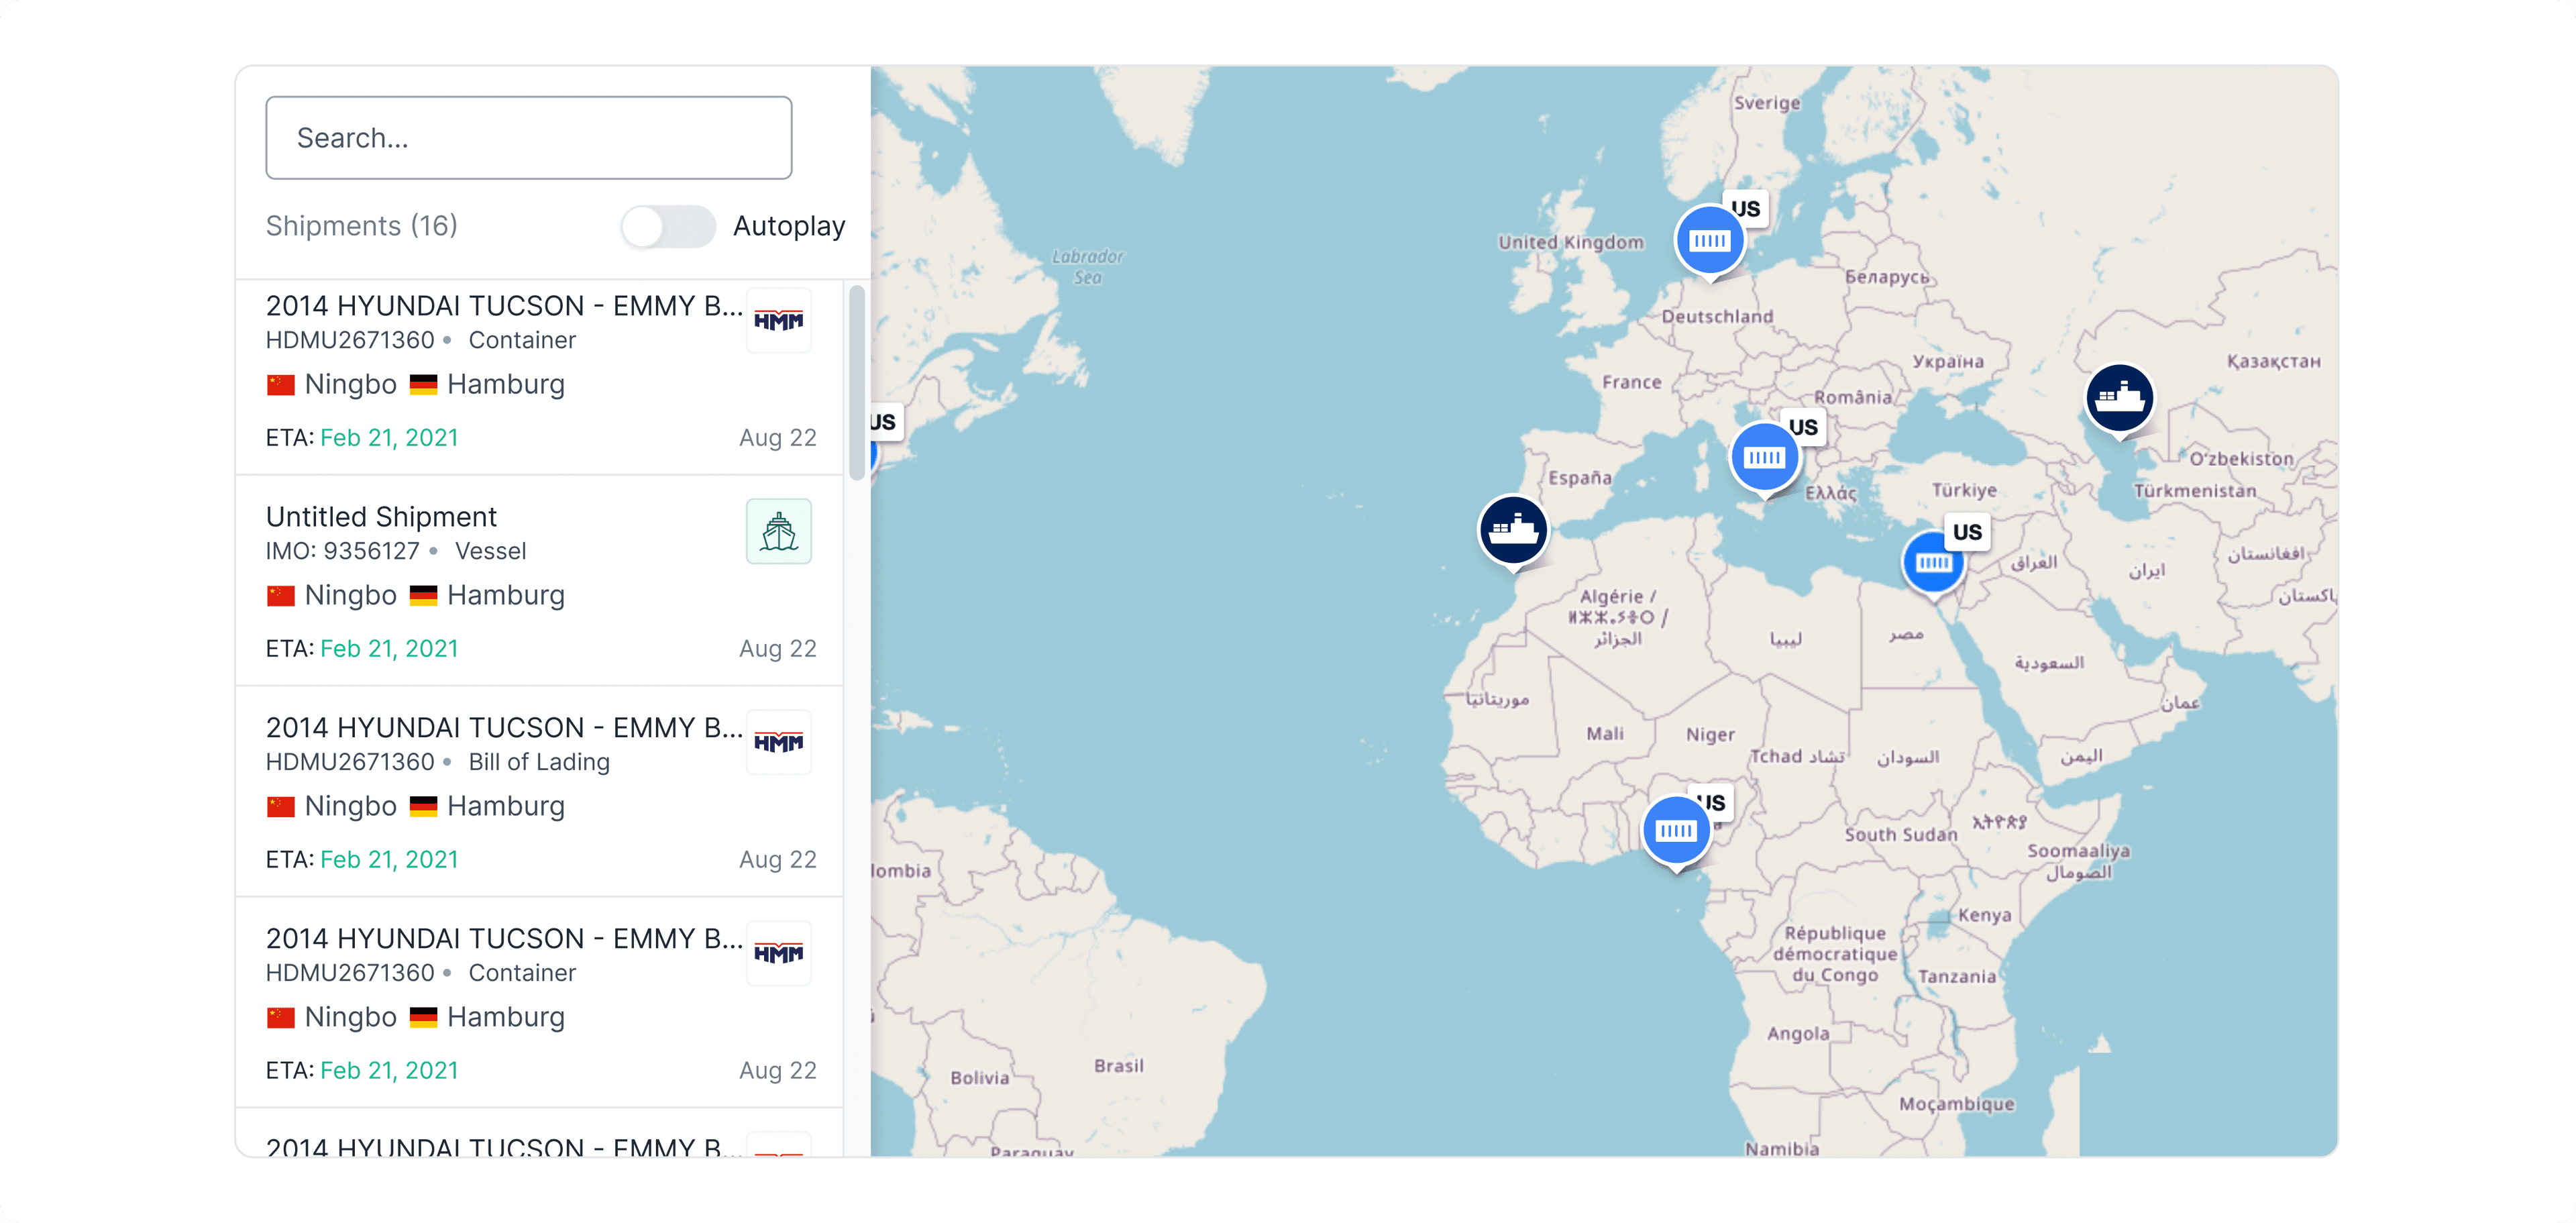Click Aug 22 date on Bill of Lading card
Viewport: 2576px width, 1223px height.
778,860
